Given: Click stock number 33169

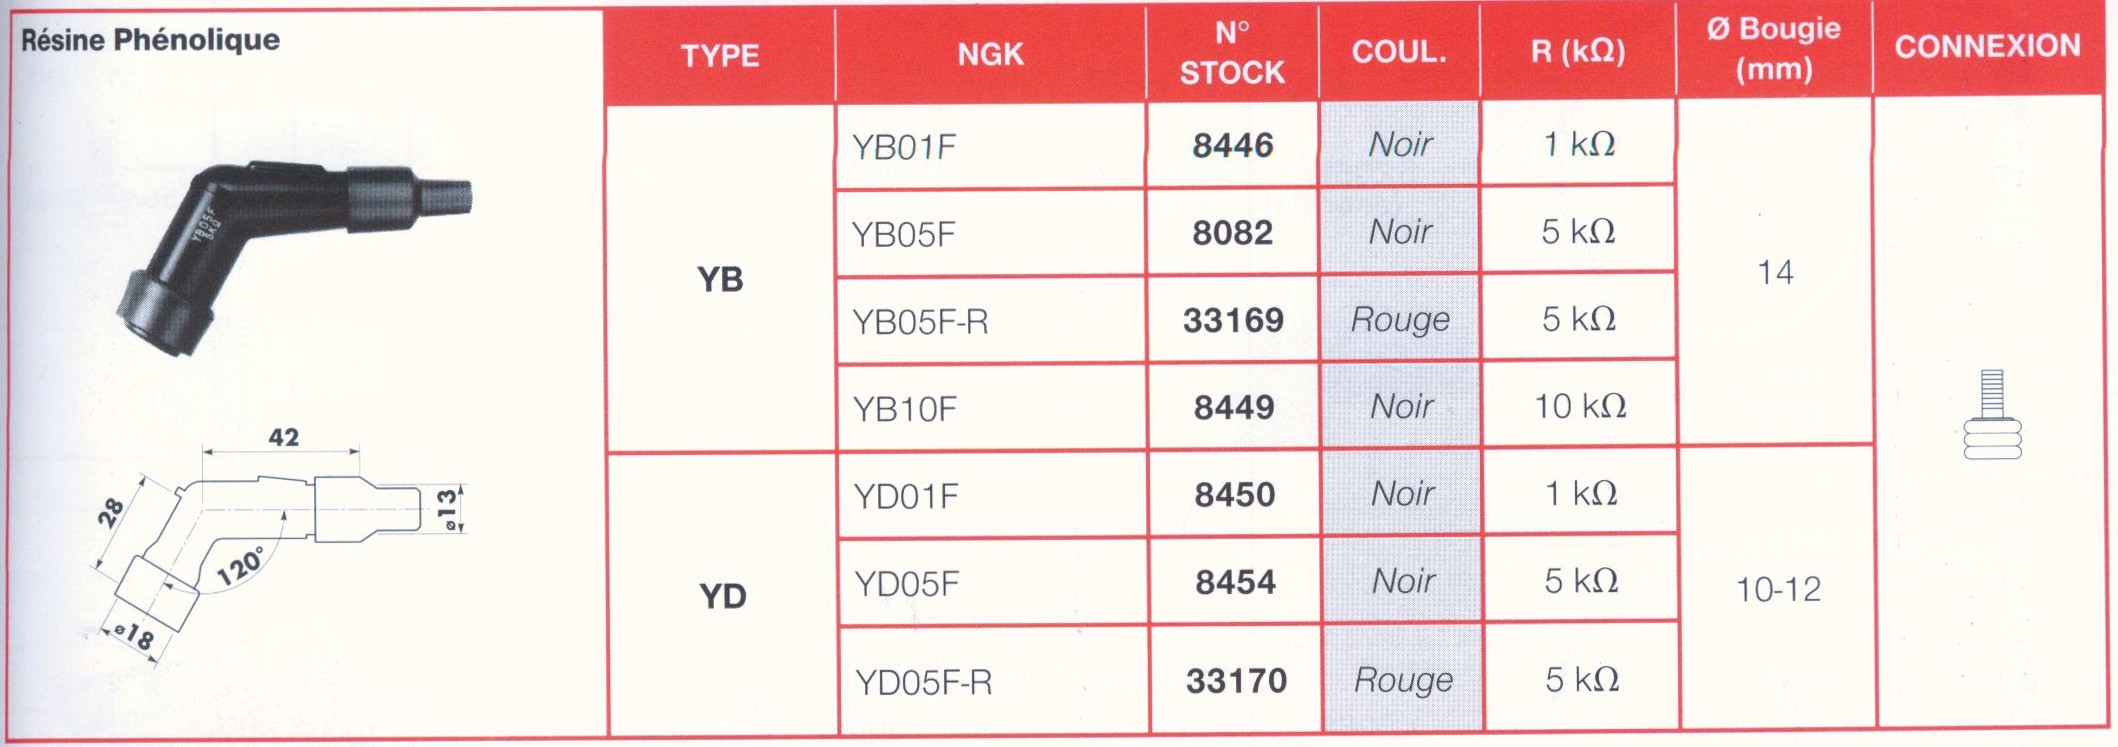Looking at the screenshot, I should click(1233, 320).
